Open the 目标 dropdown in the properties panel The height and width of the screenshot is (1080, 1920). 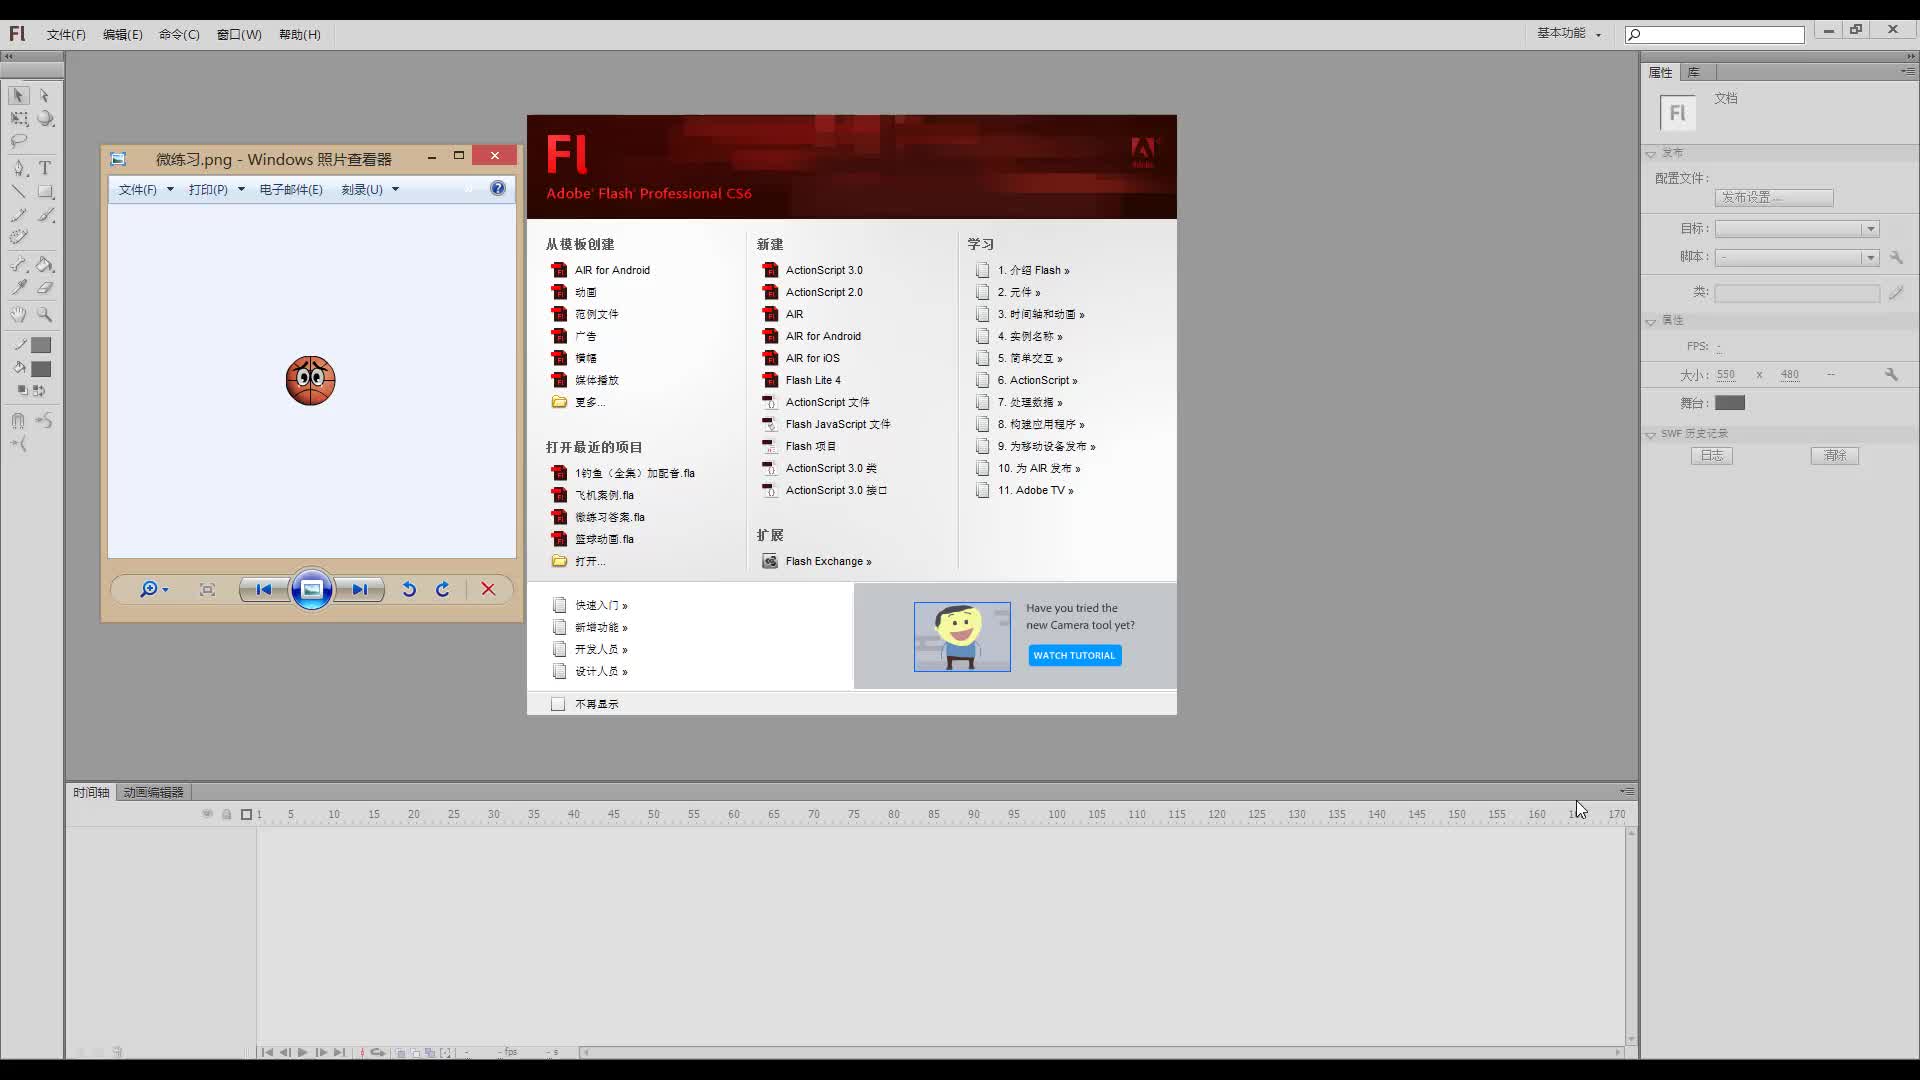(1797, 229)
